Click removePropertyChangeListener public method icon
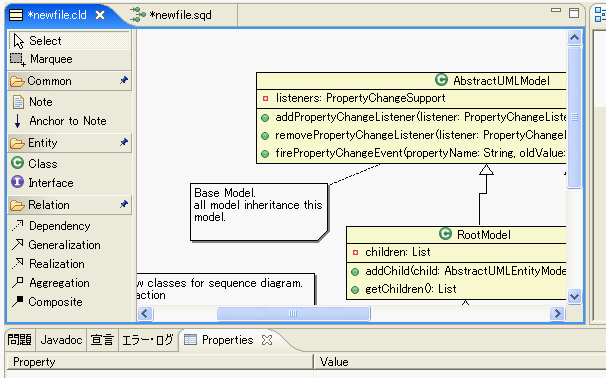 [x=265, y=136]
